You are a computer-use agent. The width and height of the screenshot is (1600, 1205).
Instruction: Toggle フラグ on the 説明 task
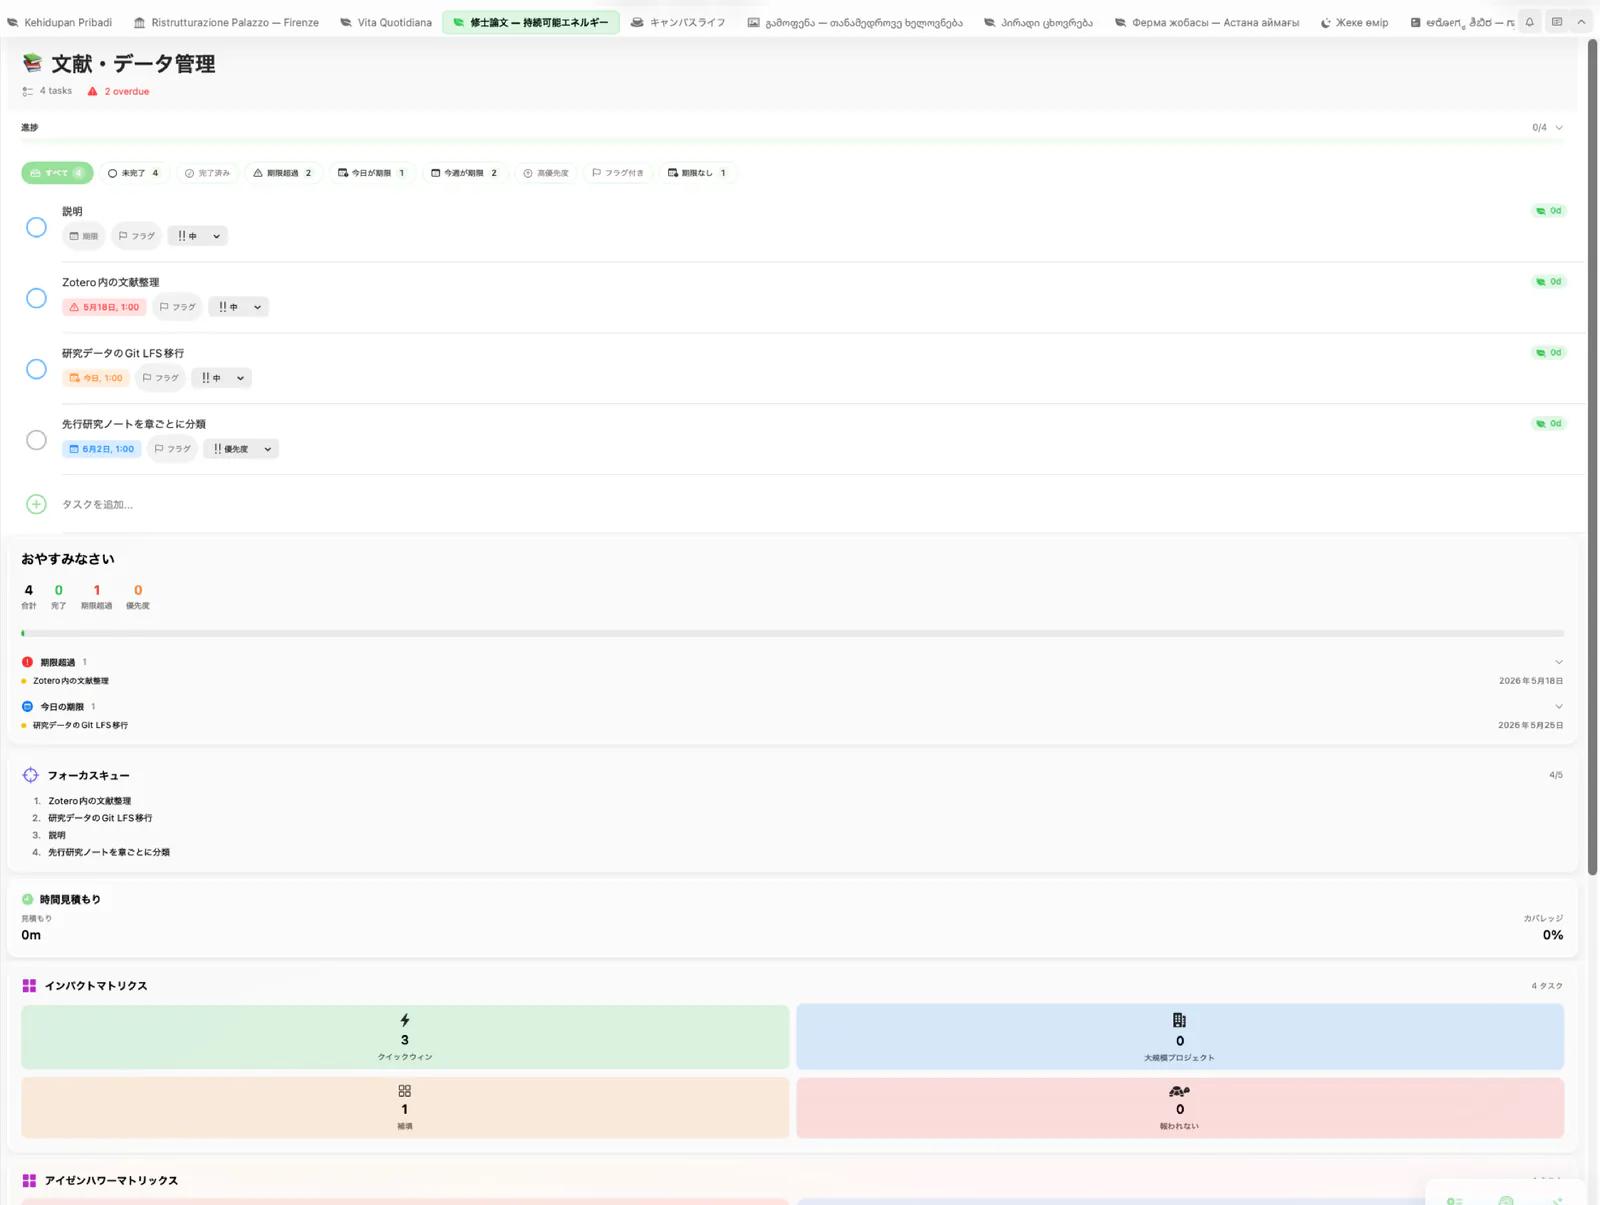(x=137, y=236)
